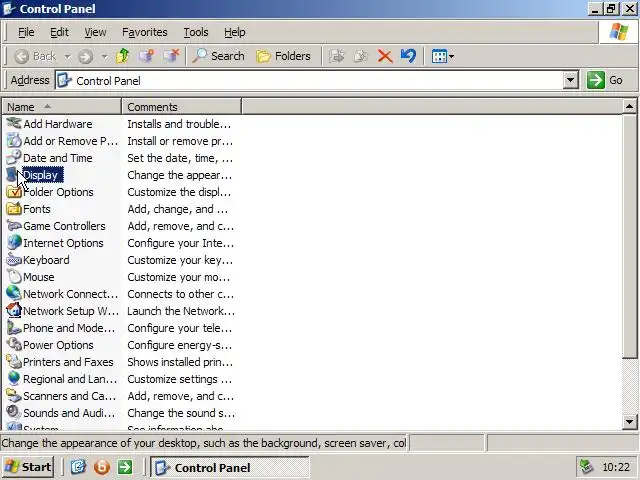Click the Control Panel taskbar button

coord(230,467)
